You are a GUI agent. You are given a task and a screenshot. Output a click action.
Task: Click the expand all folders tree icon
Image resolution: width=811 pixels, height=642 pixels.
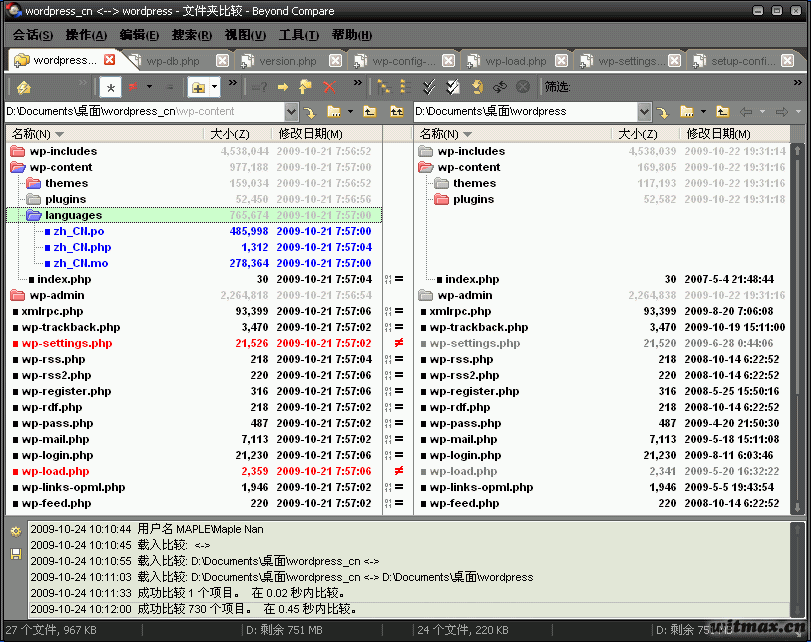pos(384,87)
